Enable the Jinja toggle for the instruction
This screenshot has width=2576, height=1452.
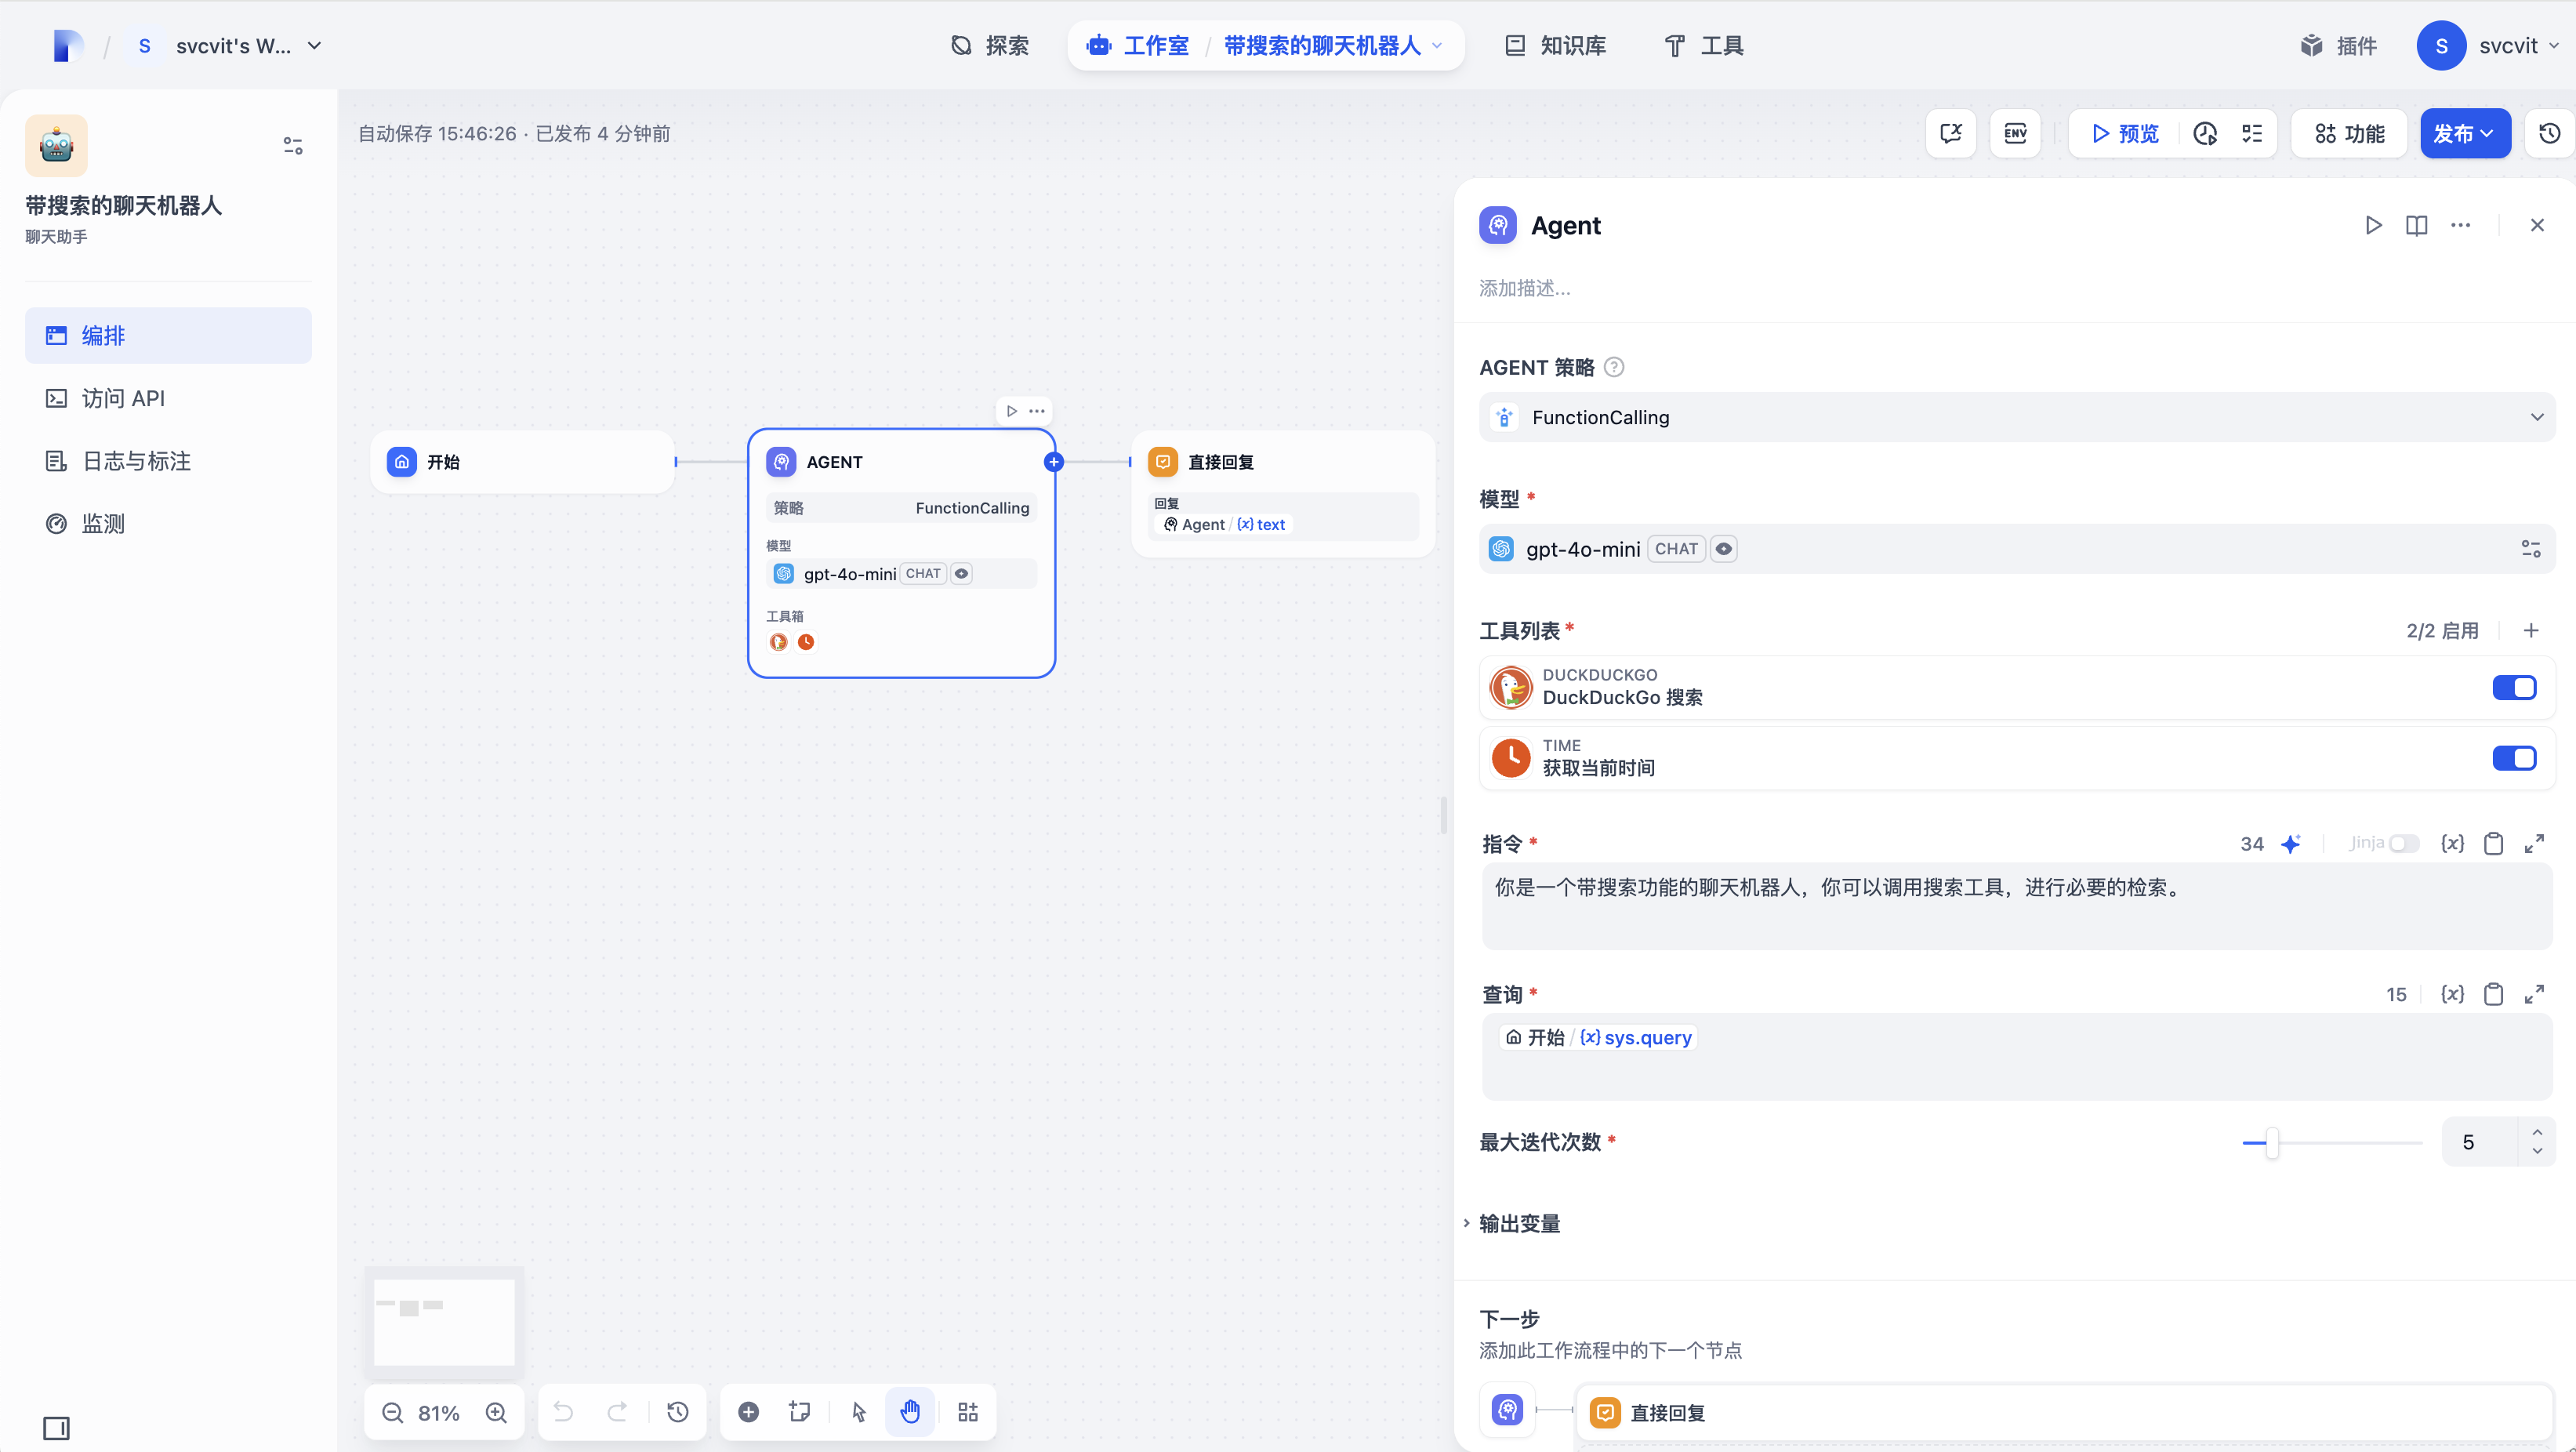click(x=2403, y=843)
